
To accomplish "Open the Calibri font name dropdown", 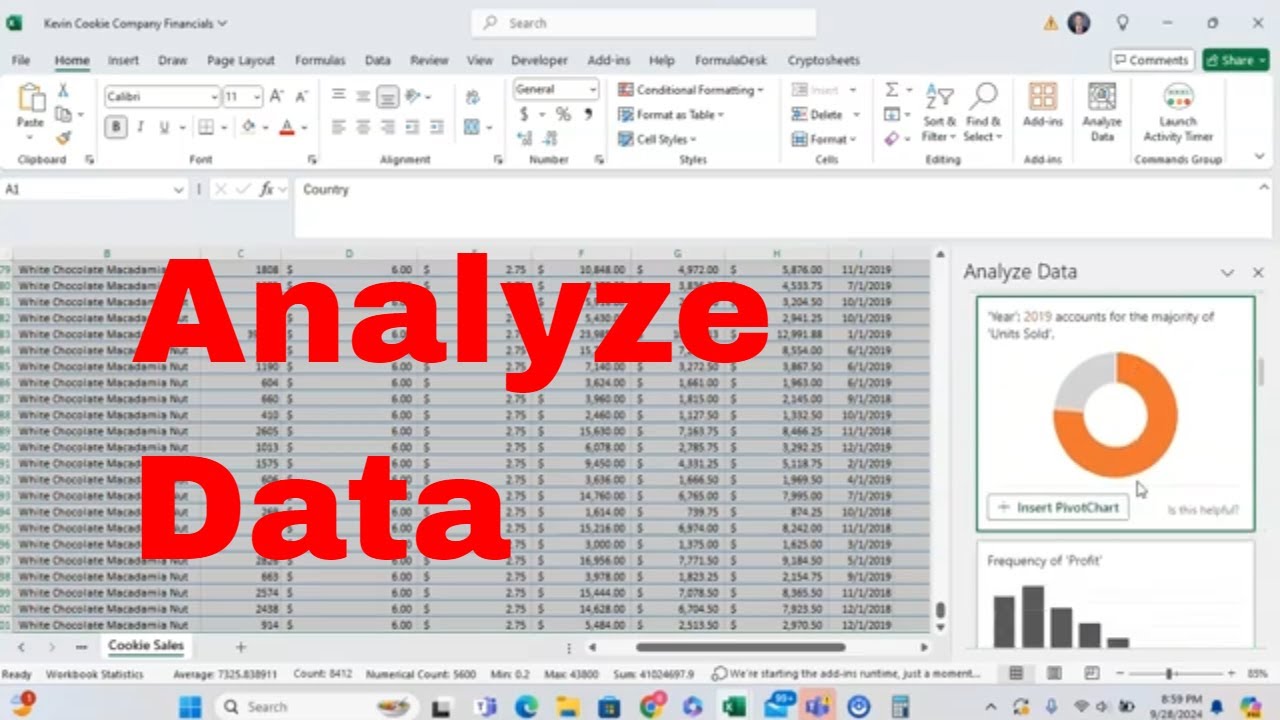I will 214,97.
